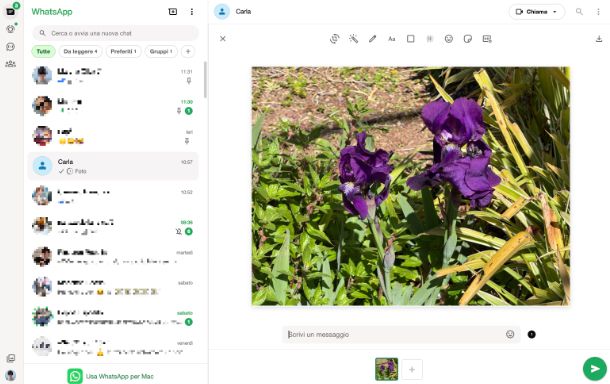The height and width of the screenshot is (384, 610).
Task: Add another file with the plus tile
Action: pyautogui.click(x=412, y=369)
